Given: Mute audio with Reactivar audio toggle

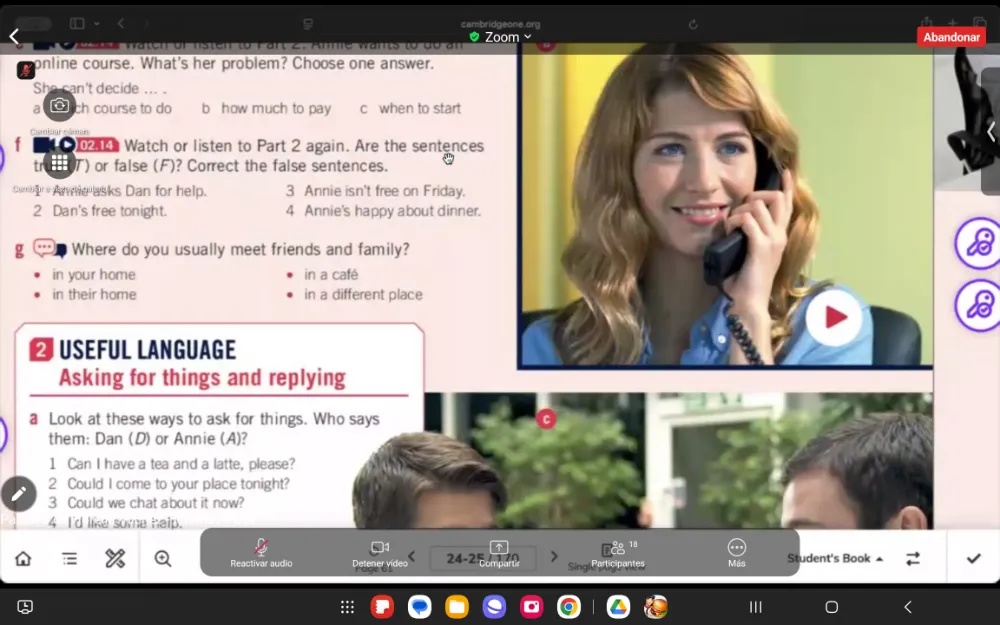Looking at the screenshot, I should [x=260, y=553].
